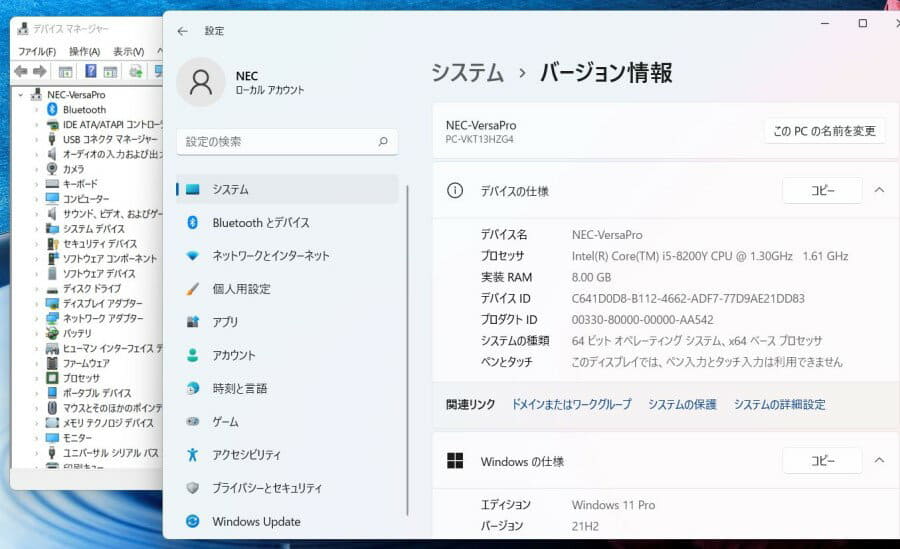Image resolution: width=900 pixels, height=549 pixels.
Task: Click コピー for デバイスの仕様
Action: coord(822,191)
